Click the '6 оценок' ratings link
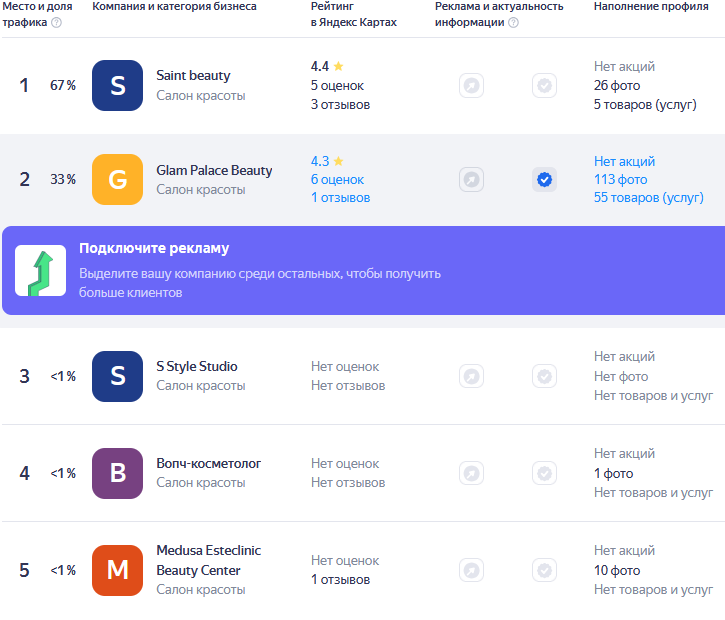The image size is (725, 620). (x=337, y=180)
